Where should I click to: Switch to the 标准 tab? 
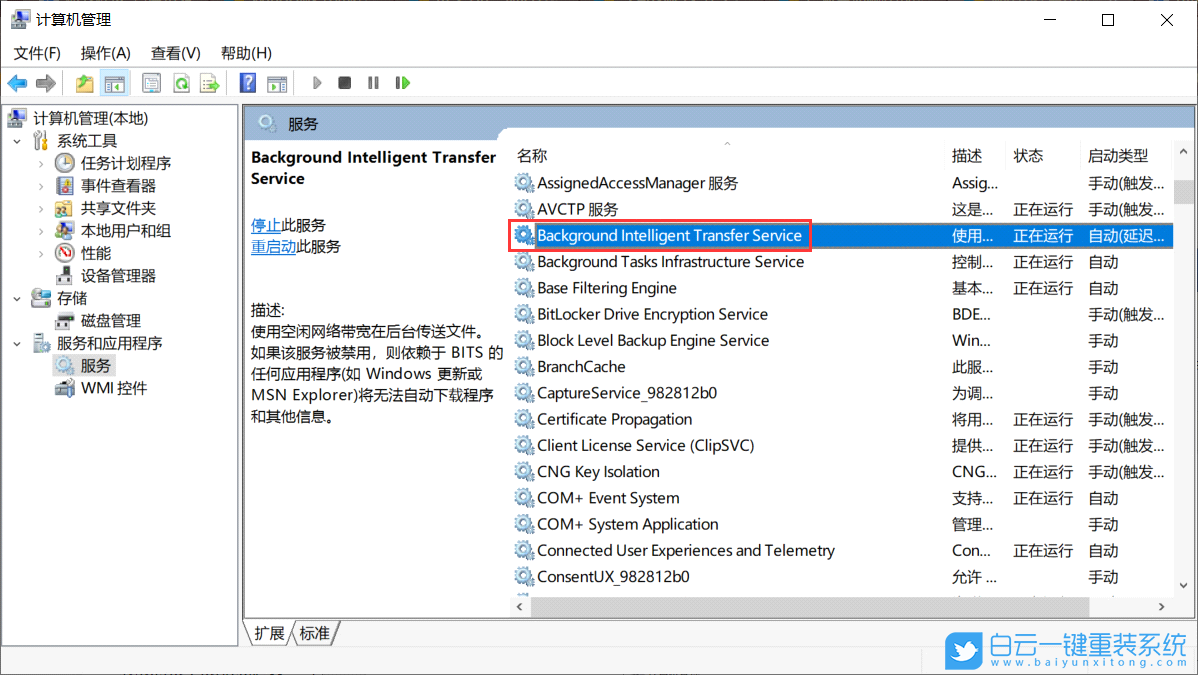click(312, 633)
